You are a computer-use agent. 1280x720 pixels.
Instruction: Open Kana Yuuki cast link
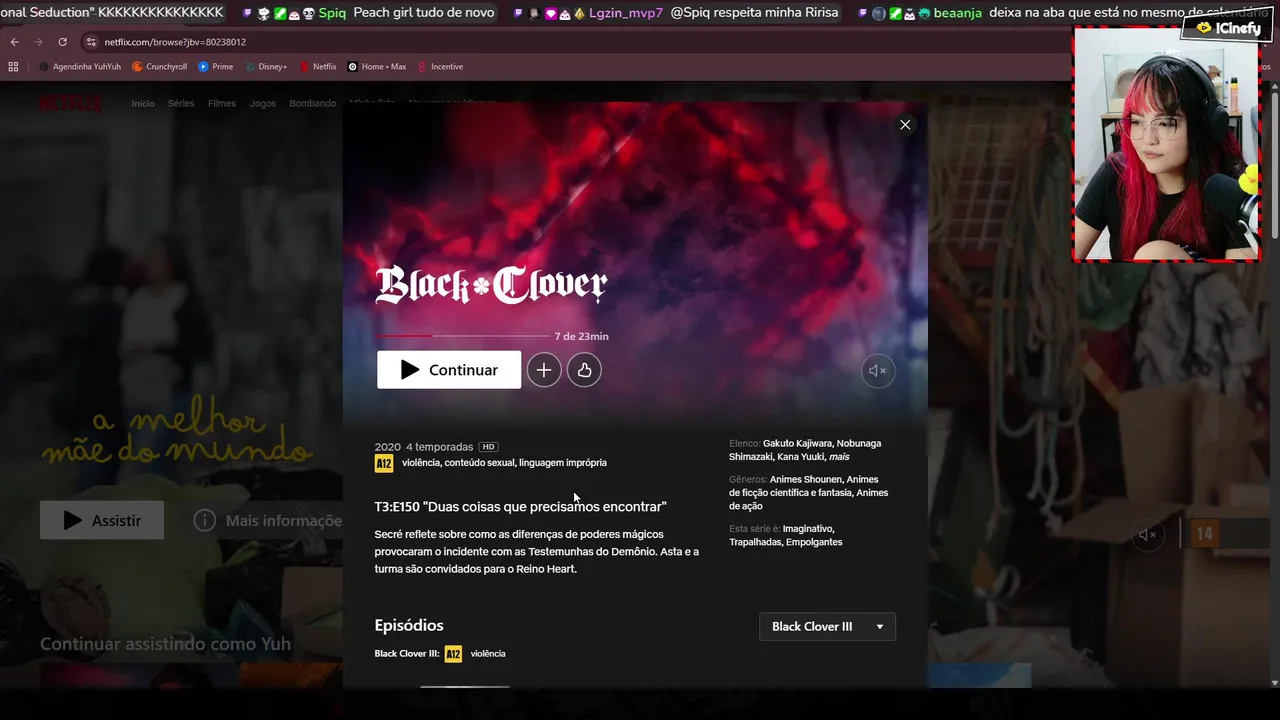pos(800,457)
